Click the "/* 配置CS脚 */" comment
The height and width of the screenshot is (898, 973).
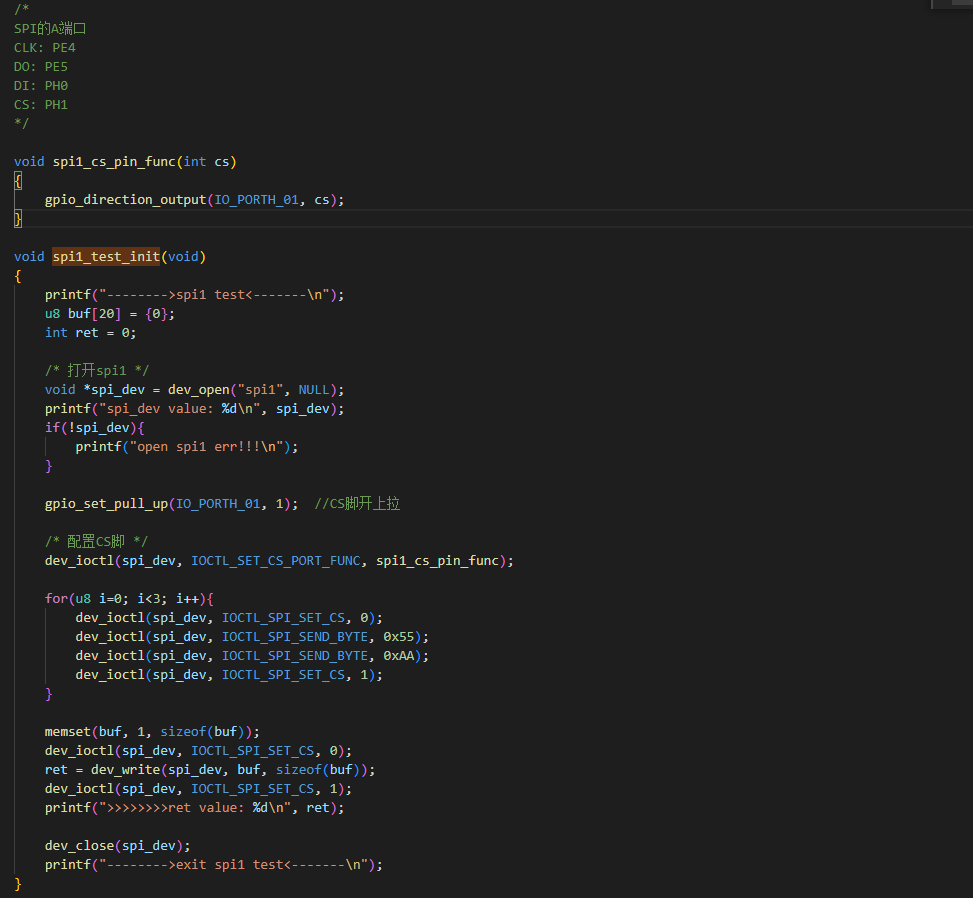click(x=96, y=542)
